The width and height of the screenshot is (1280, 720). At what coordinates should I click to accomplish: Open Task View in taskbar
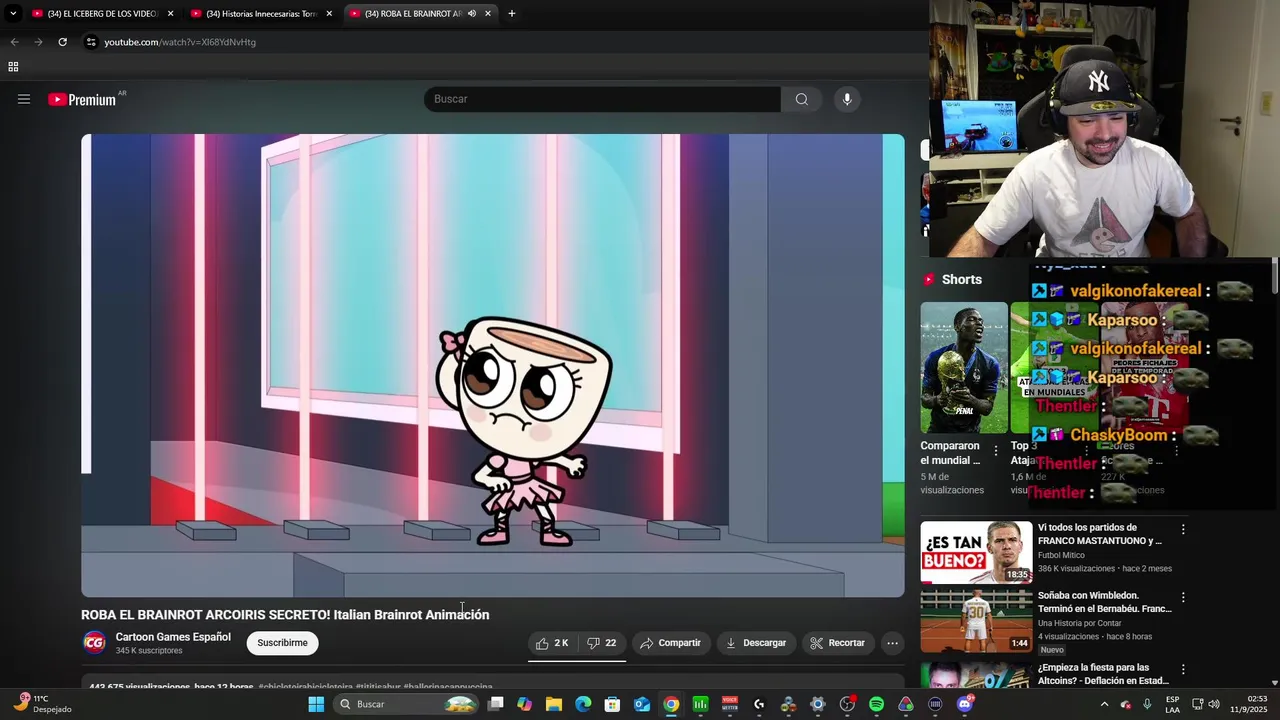(x=495, y=704)
